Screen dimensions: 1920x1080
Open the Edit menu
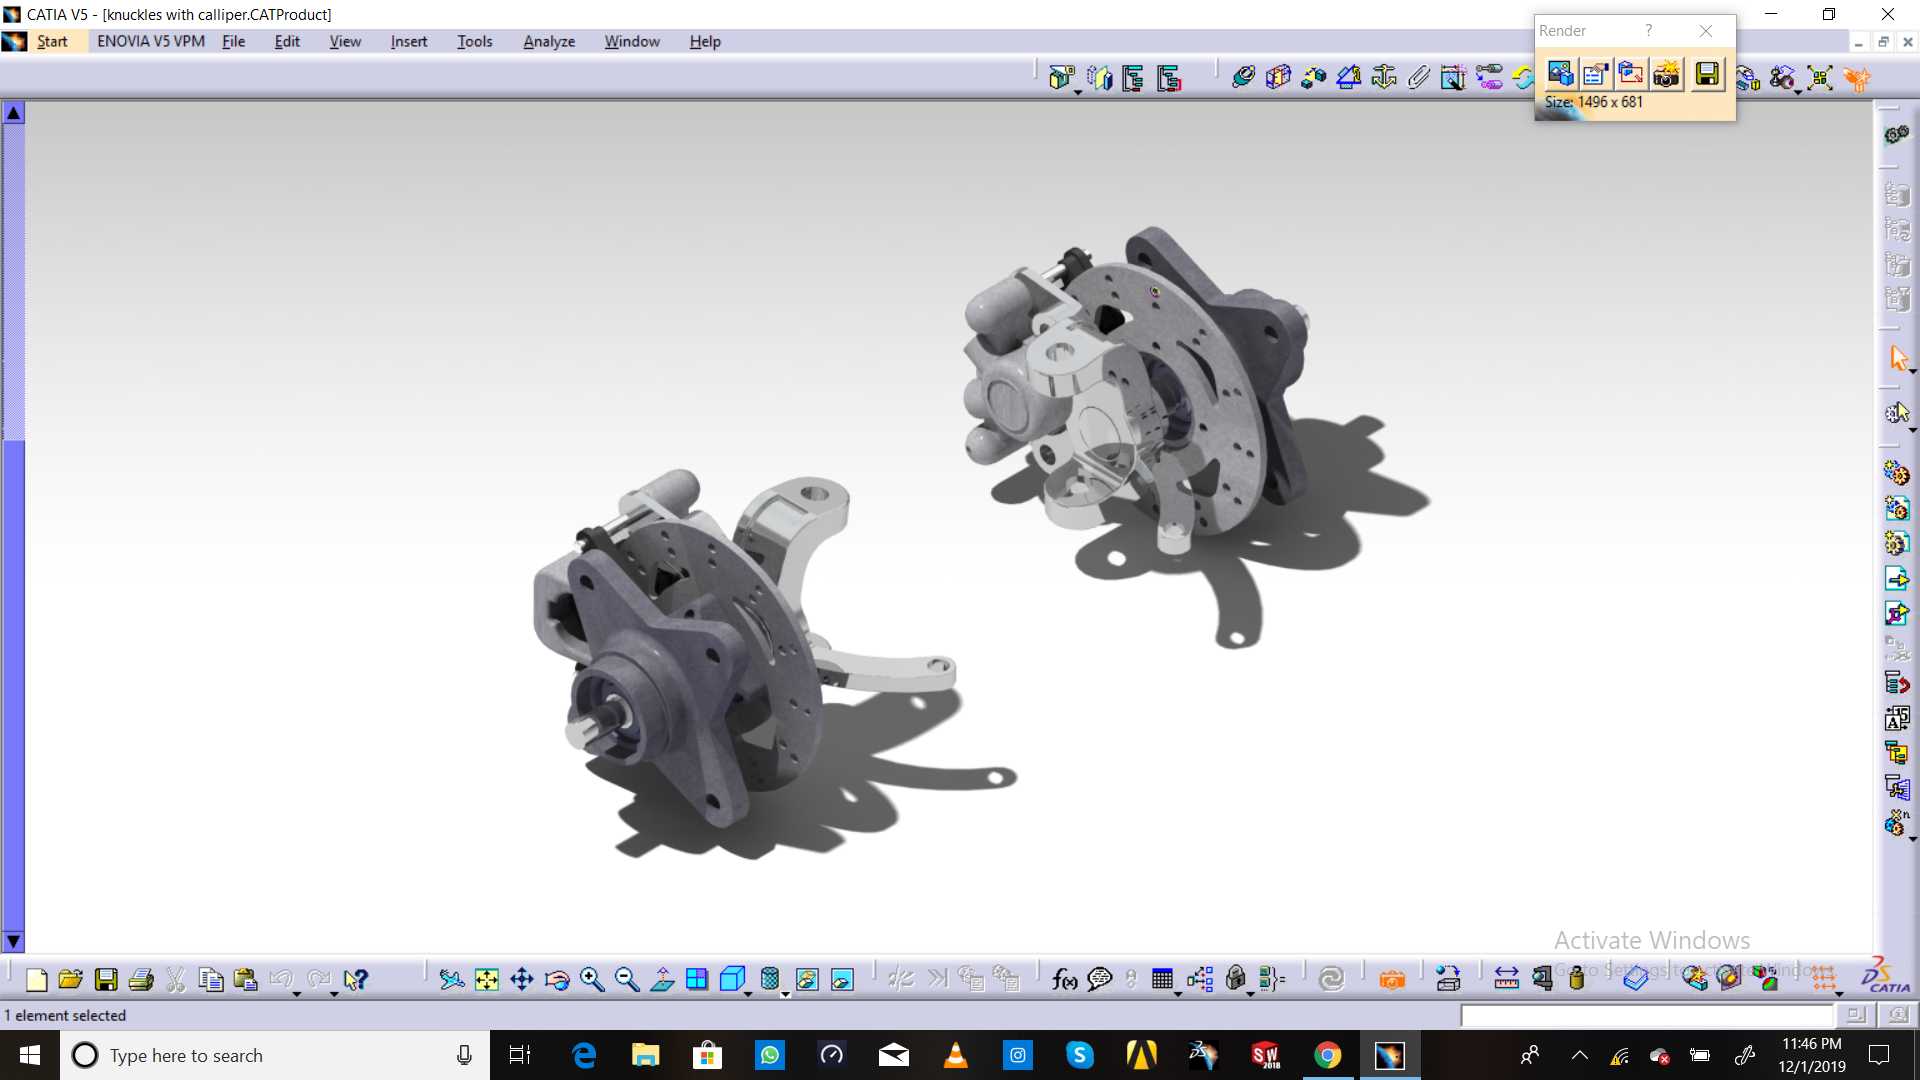pos(287,41)
